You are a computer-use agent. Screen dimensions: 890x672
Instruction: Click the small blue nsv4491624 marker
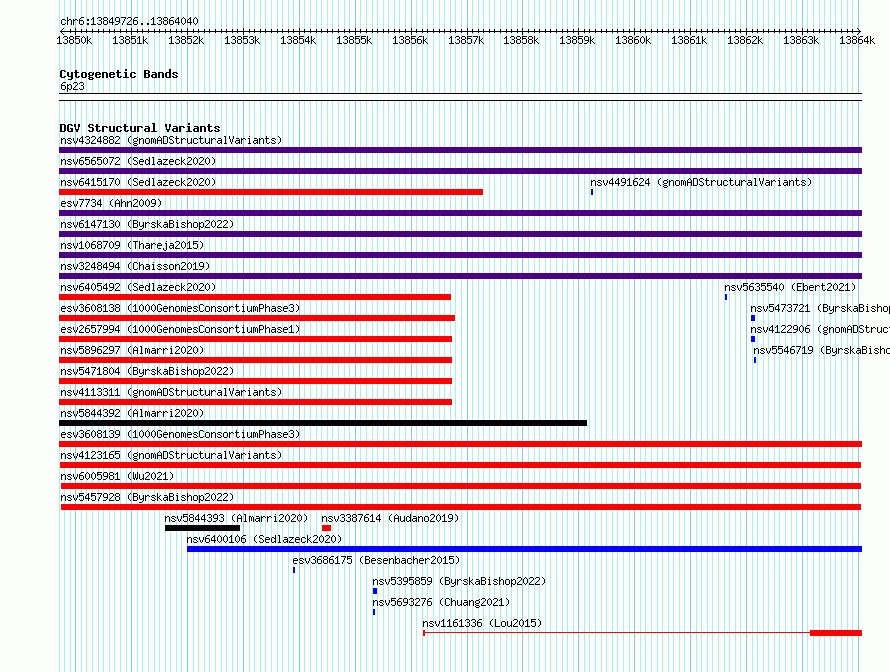point(592,192)
